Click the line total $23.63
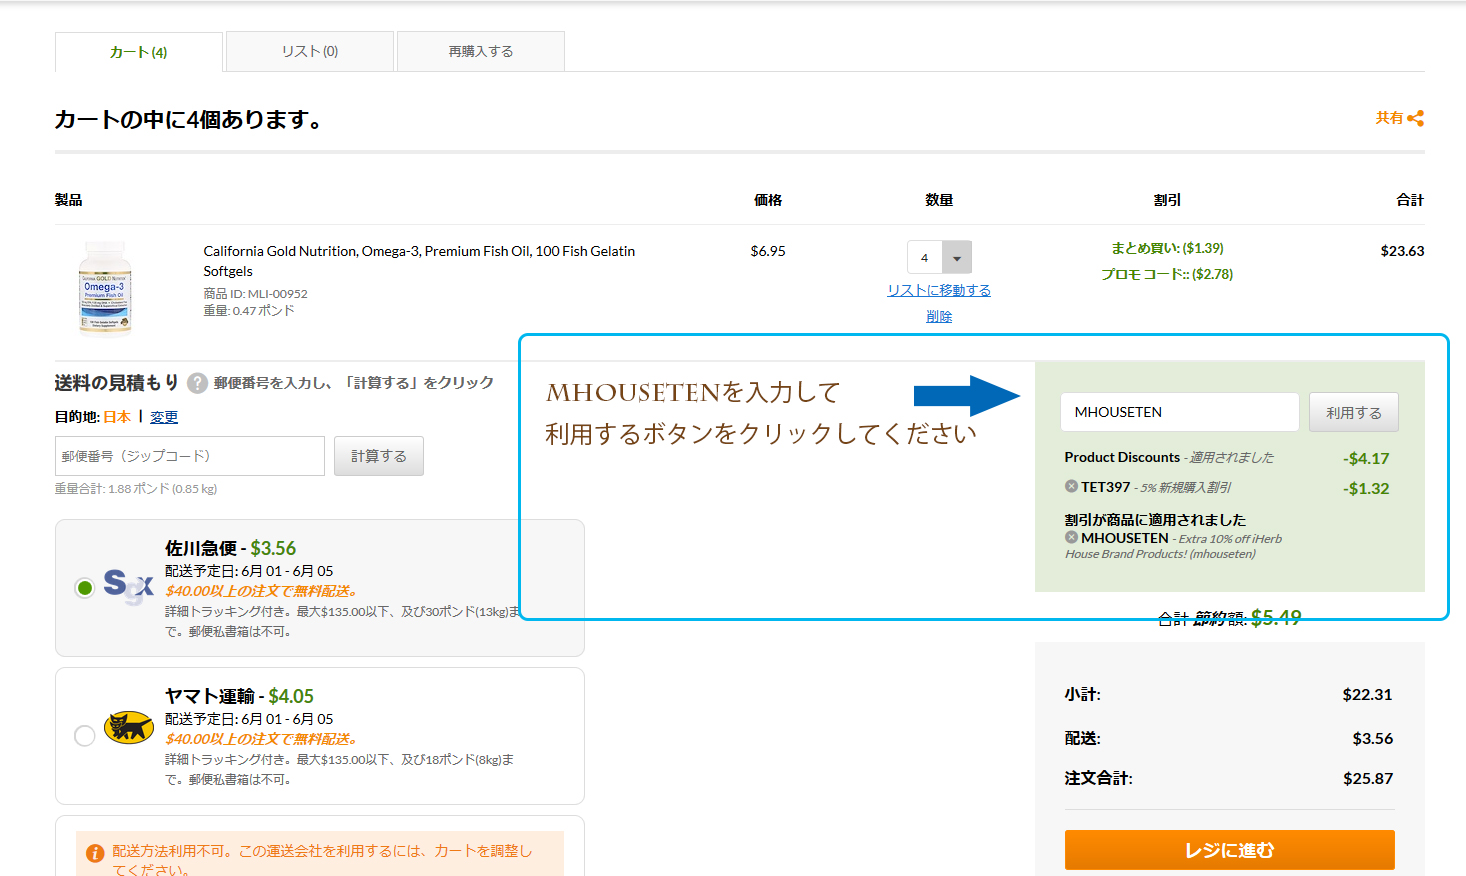1466x876 pixels. (1402, 251)
